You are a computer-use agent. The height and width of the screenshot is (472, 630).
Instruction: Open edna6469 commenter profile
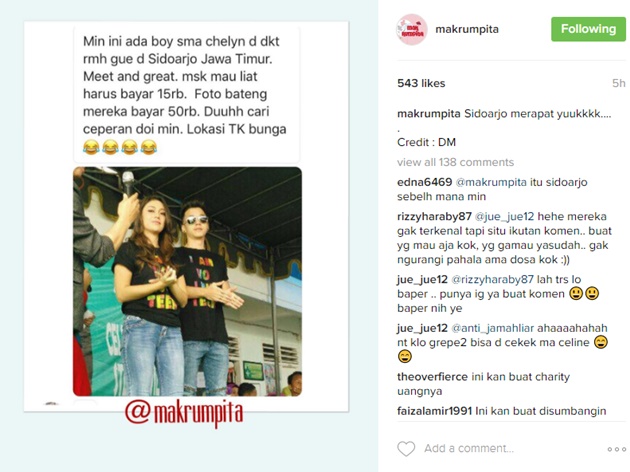coord(425,182)
